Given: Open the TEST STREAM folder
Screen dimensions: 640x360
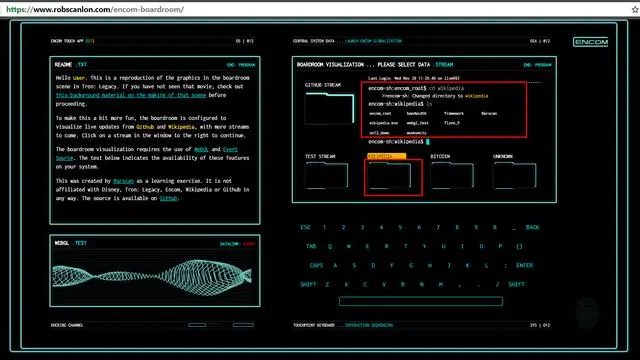Looking at the screenshot, I should [x=327, y=176].
